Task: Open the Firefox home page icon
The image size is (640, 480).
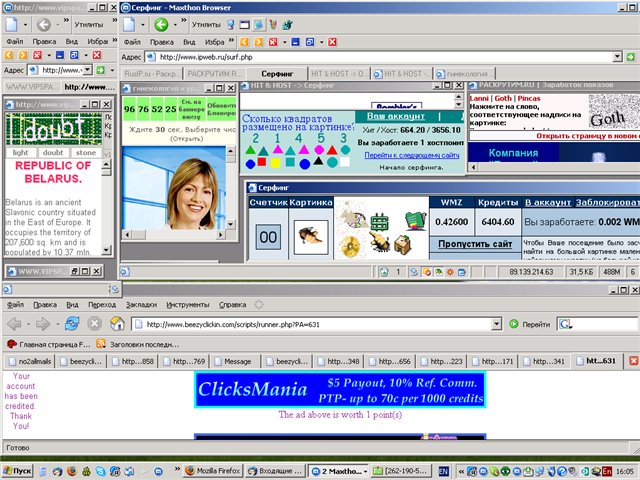Action: 118,324
